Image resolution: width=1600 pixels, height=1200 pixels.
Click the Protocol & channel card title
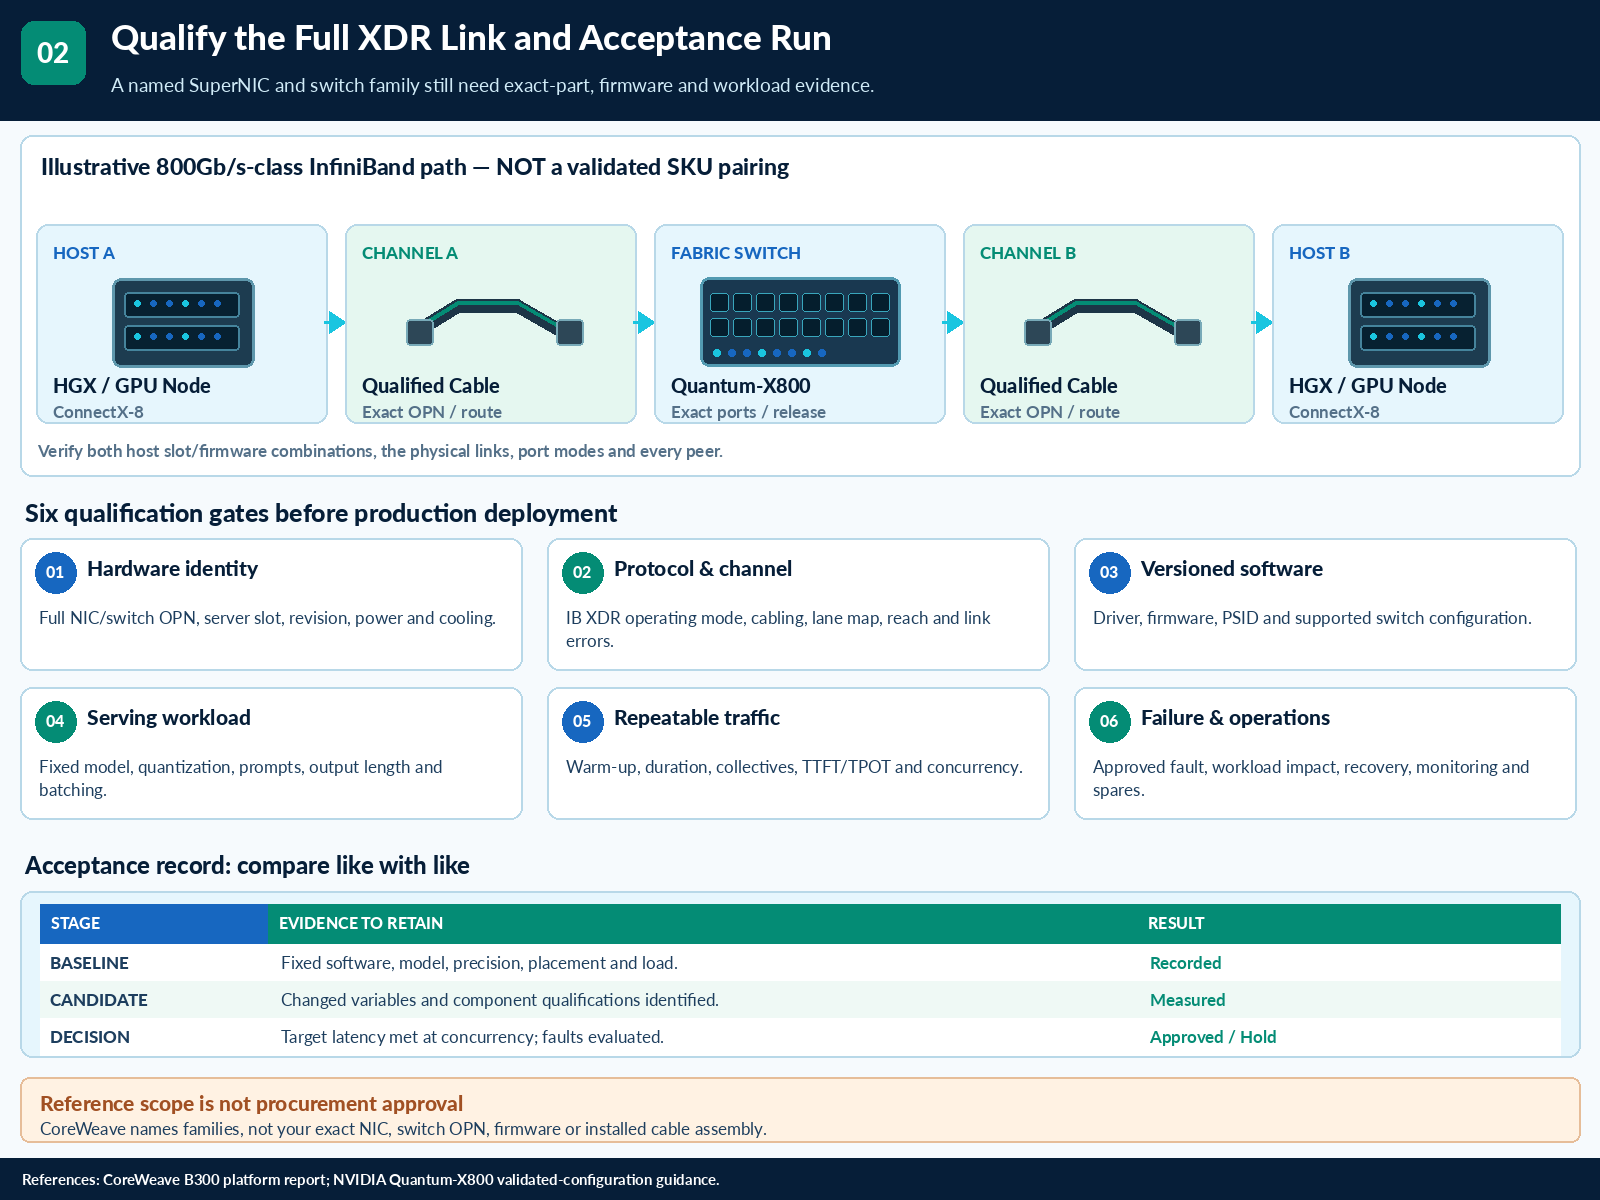click(x=703, y=569)
